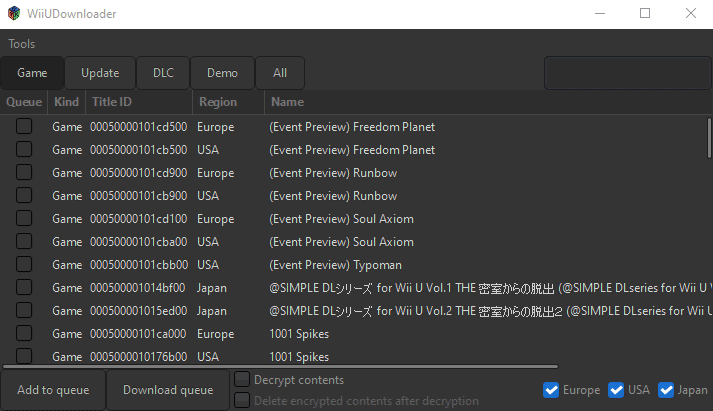Check queue box for Europe Runbow preview
Image resolution: width=713 pixels, height=411 pixels.
(24, 172)
